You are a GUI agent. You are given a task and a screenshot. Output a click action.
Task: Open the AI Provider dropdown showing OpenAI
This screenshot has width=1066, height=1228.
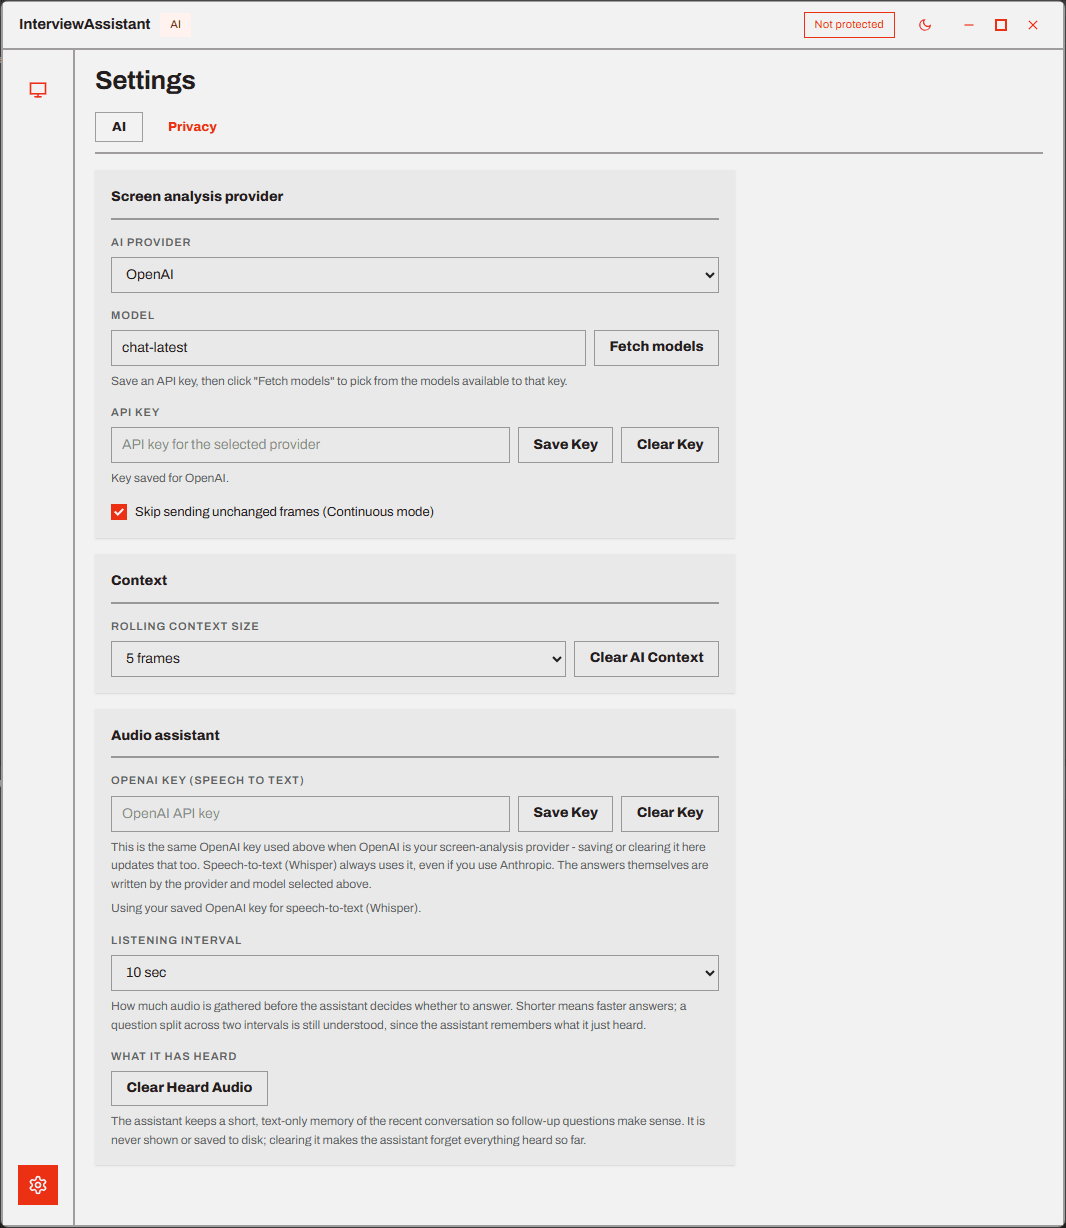[x=415, y=275]
